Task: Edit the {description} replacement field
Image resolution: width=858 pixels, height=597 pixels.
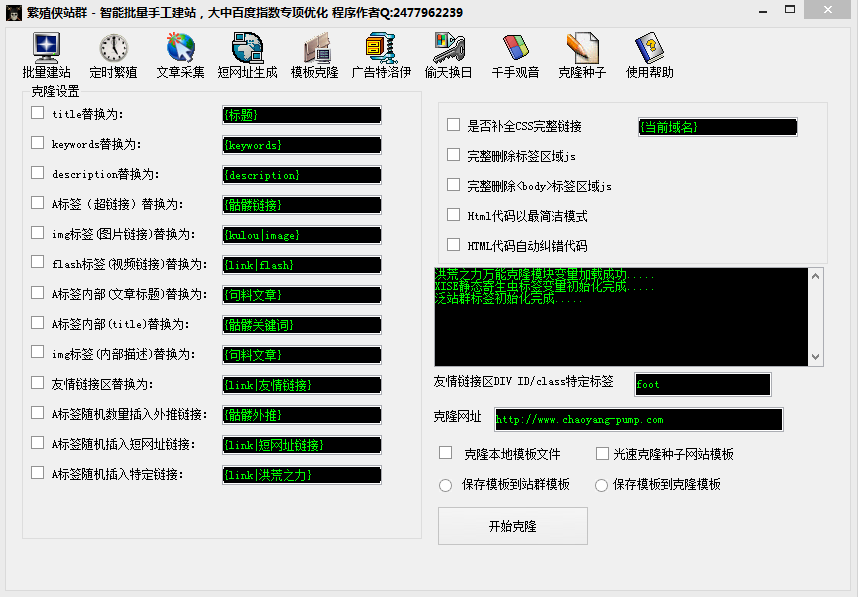Action: pyautogui.click(x=302, y=175)
